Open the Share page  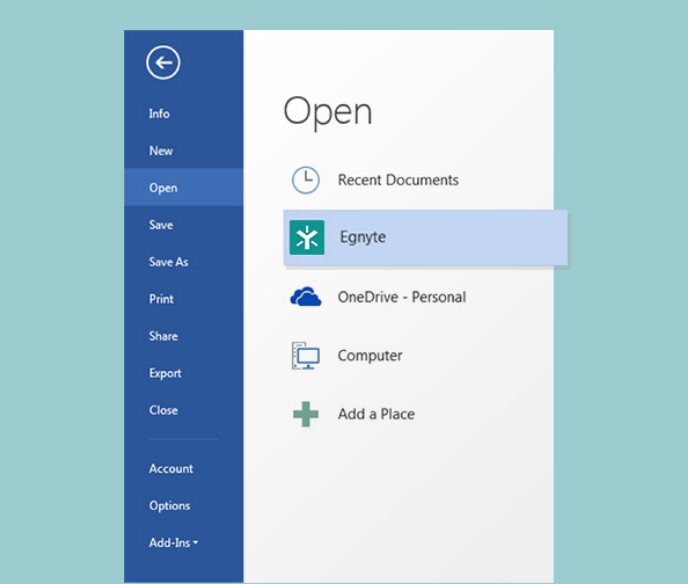coord(163,336)
